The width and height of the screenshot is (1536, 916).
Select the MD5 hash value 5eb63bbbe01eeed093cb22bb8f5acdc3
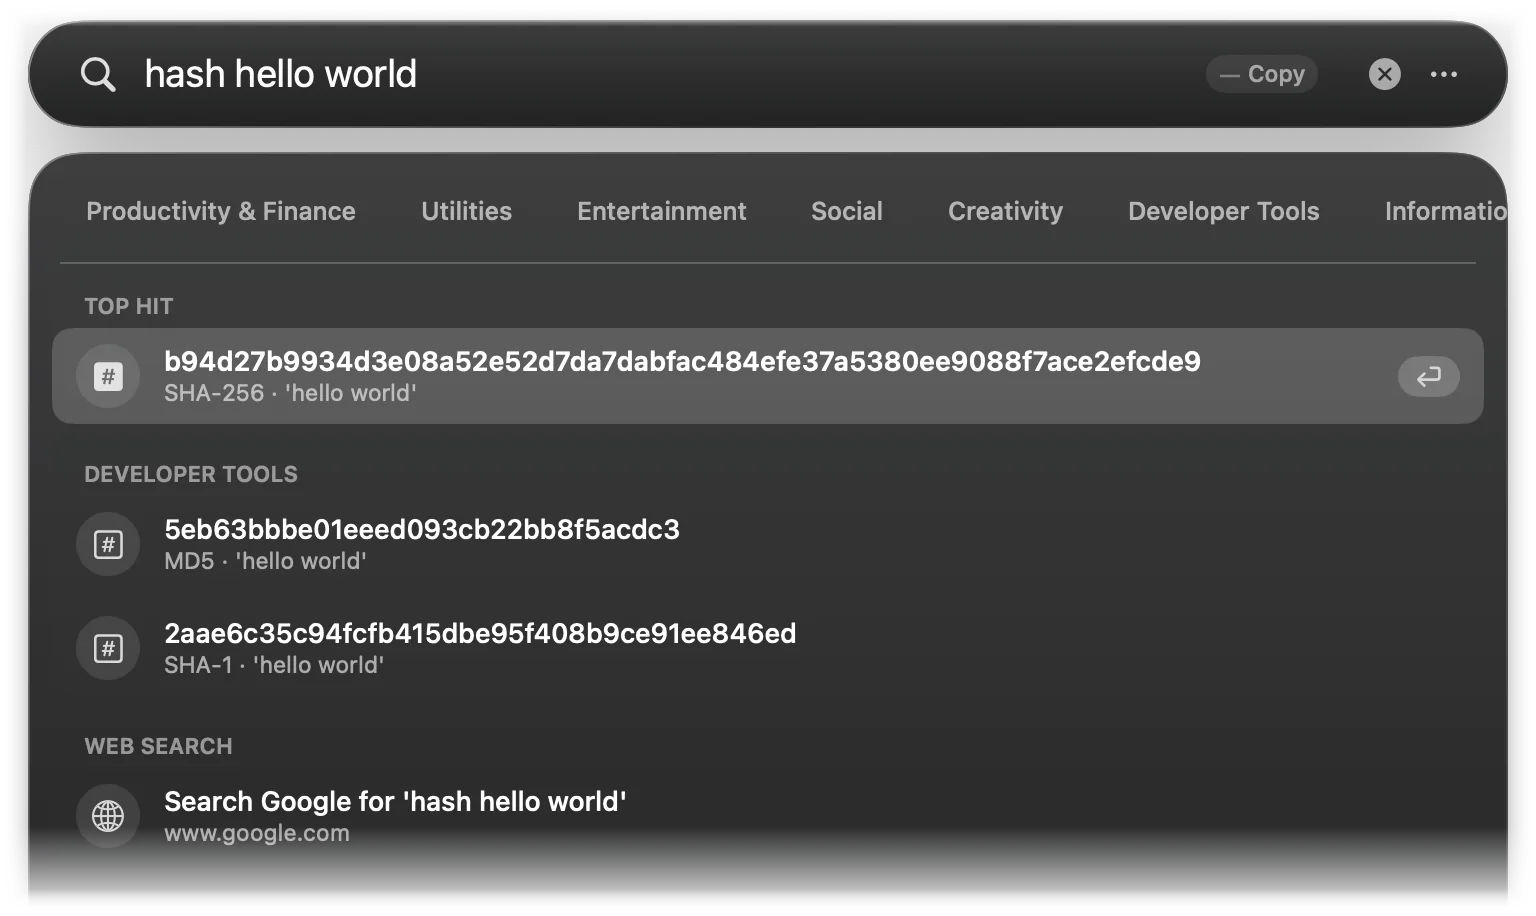click(x=422, y=529)
